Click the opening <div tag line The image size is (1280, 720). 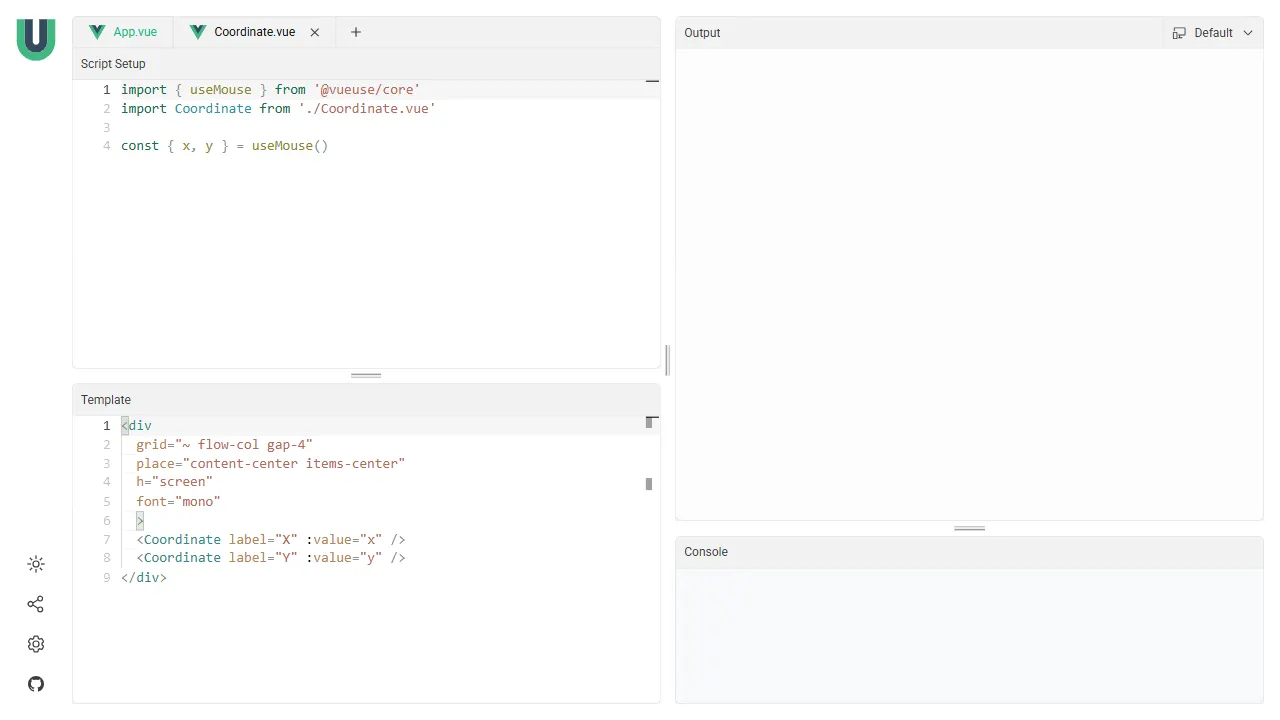tap(136, 425)
